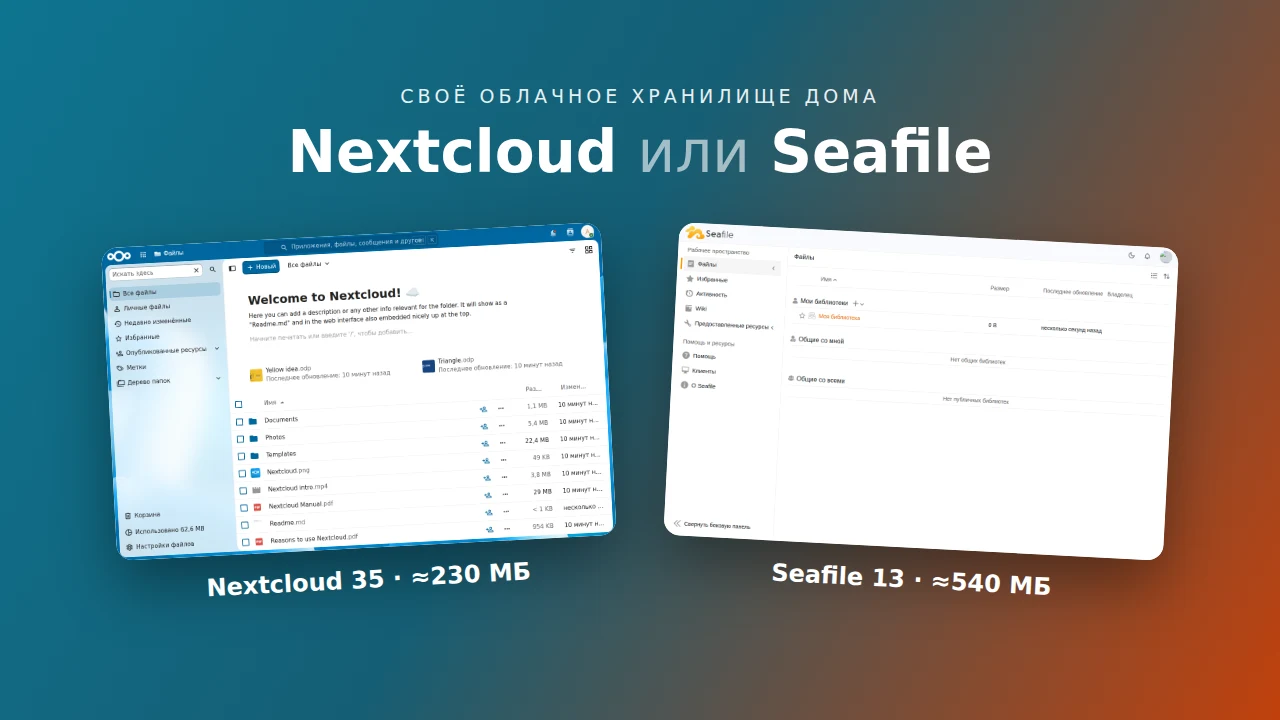Toggle Seafile dark mode moon icon
The height and width of the screenshot is (720, 1280).
(1132, 255)
